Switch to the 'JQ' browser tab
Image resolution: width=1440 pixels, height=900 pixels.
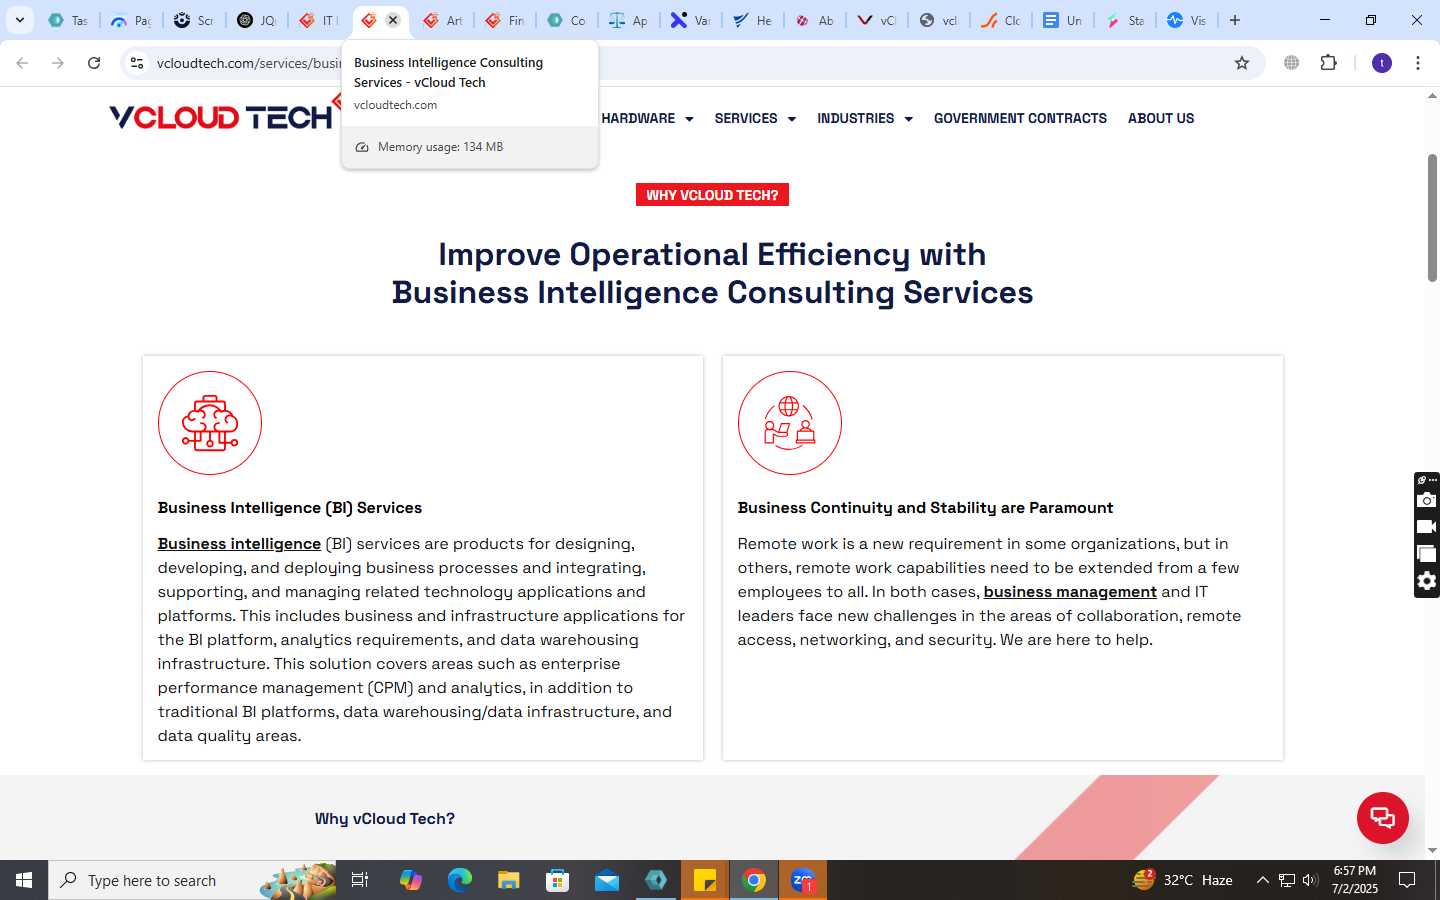[x=256, y=20]
